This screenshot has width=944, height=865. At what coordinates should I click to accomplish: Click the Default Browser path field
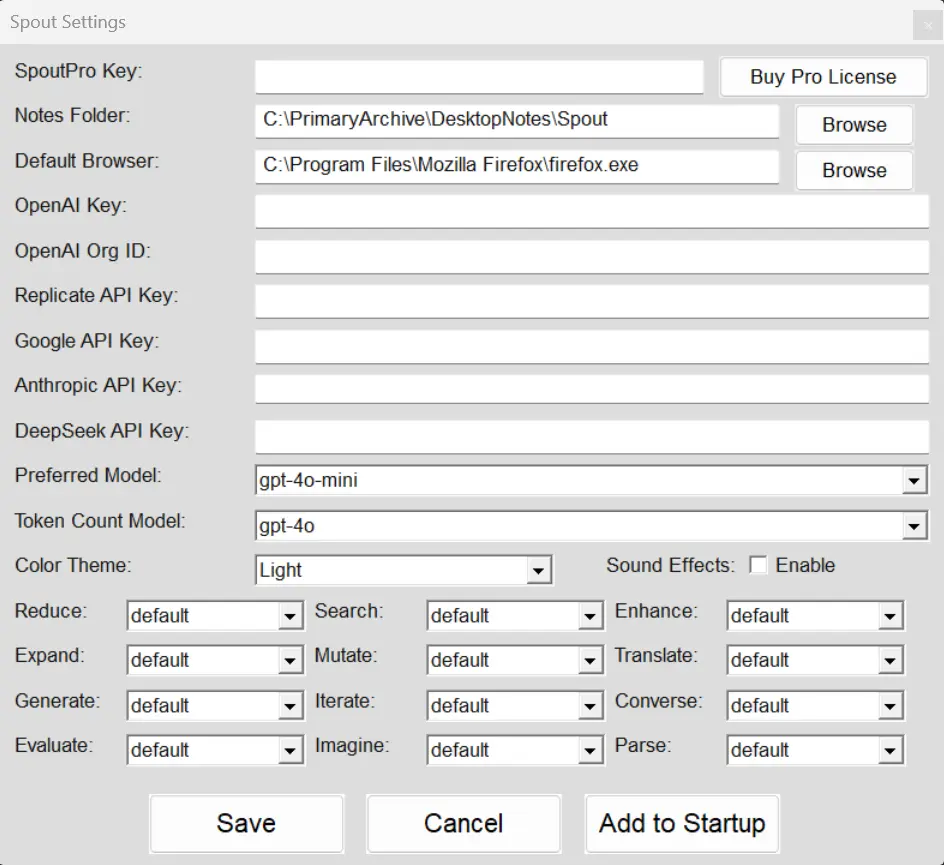click(517, 167)
